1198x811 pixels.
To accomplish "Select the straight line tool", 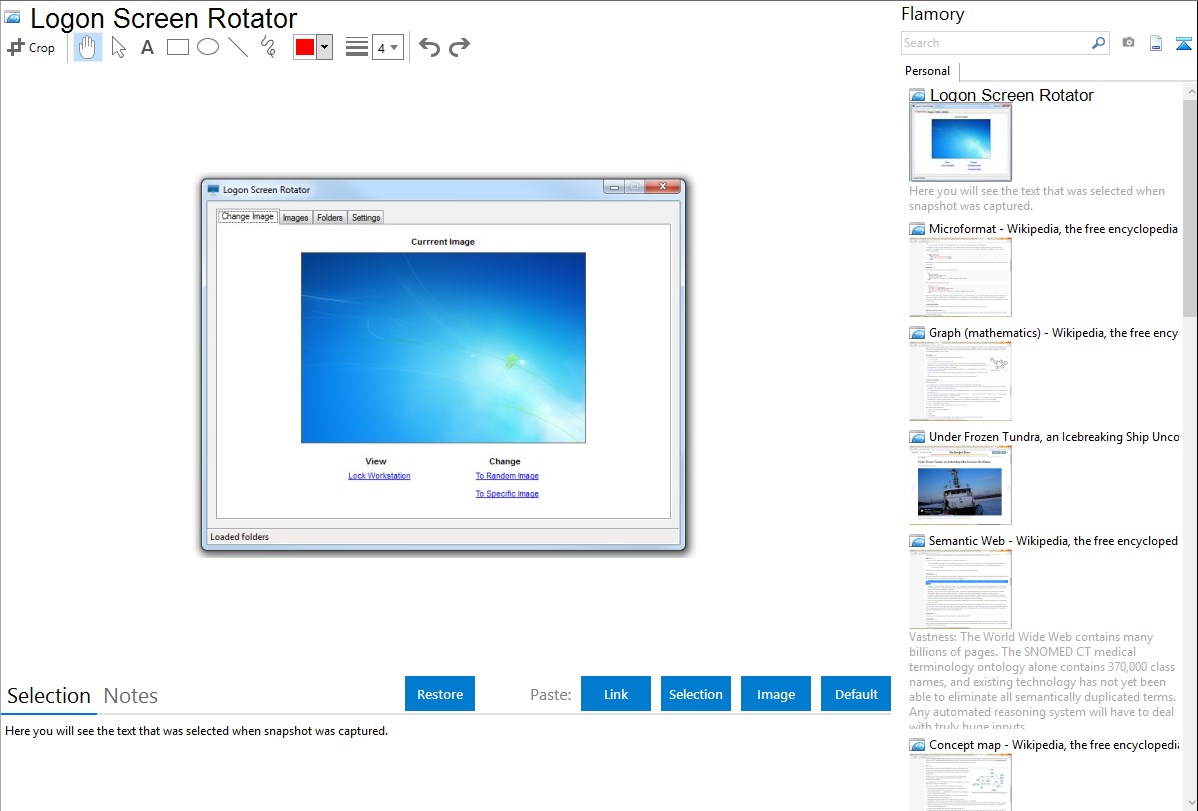I will 238,47.
